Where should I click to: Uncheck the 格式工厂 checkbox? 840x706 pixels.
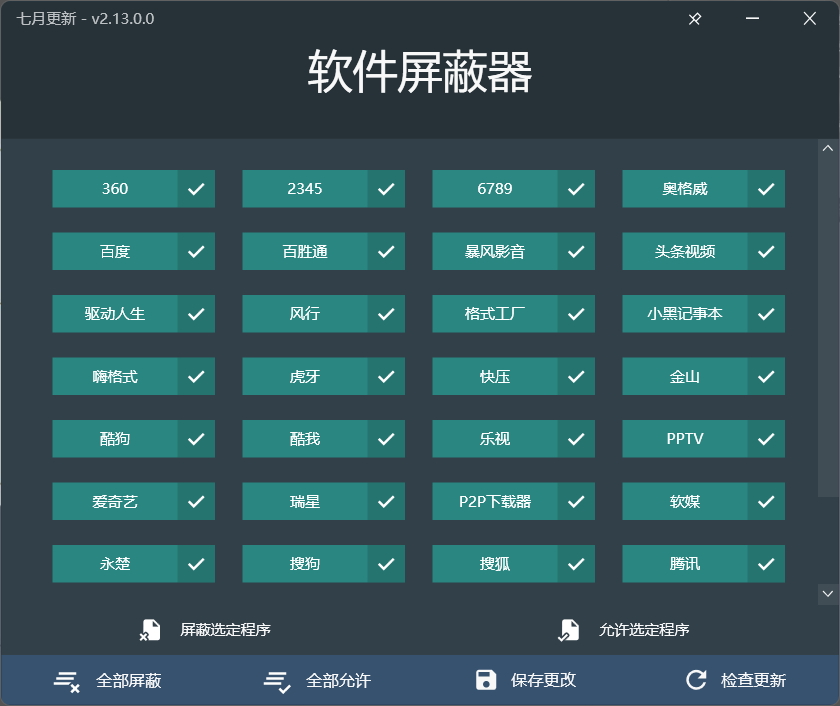[x=576, y=313]
